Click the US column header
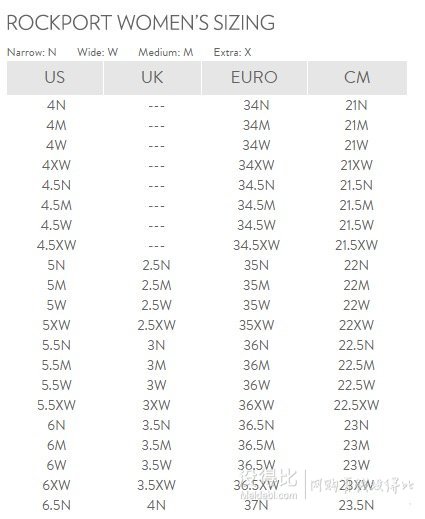The image size is (425, 519). click(55, 78)
